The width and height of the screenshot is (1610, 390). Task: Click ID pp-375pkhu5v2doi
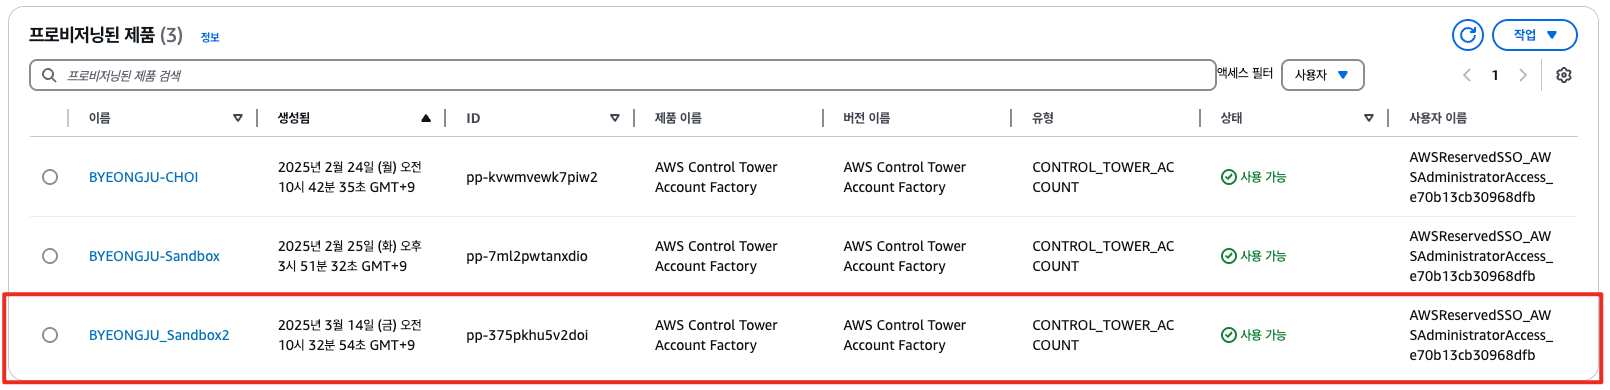[x=527, y=335]
